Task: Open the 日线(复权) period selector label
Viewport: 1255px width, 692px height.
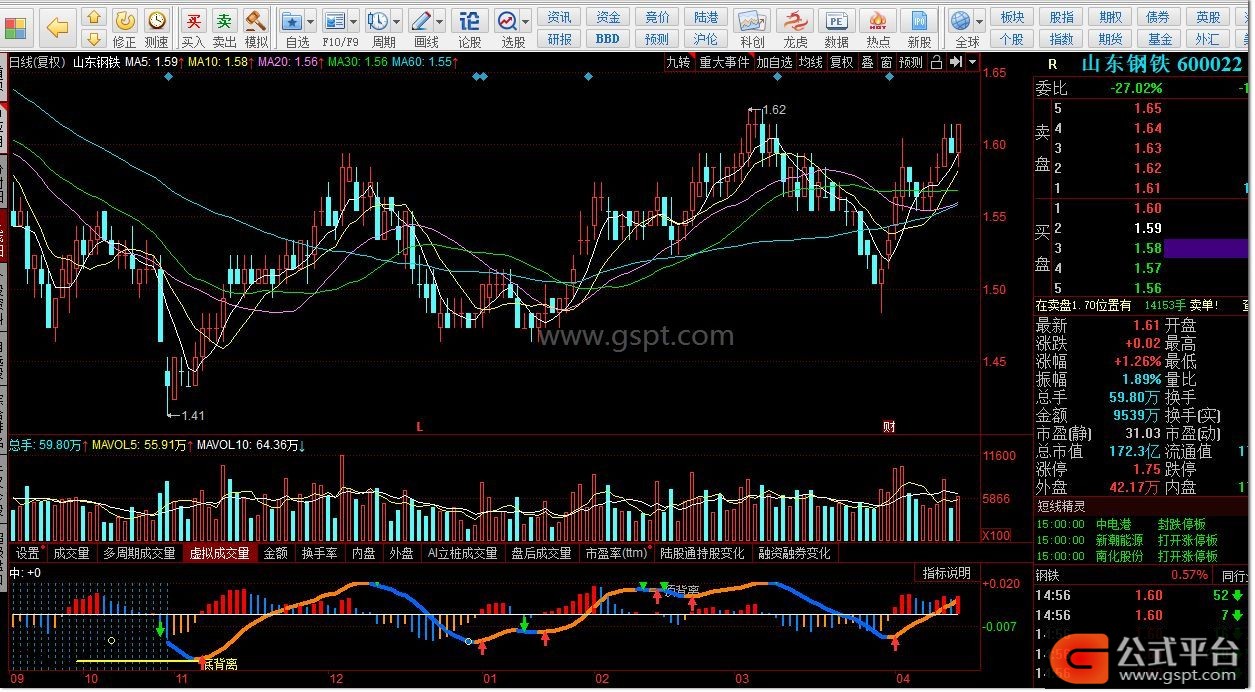Action: 37,62
